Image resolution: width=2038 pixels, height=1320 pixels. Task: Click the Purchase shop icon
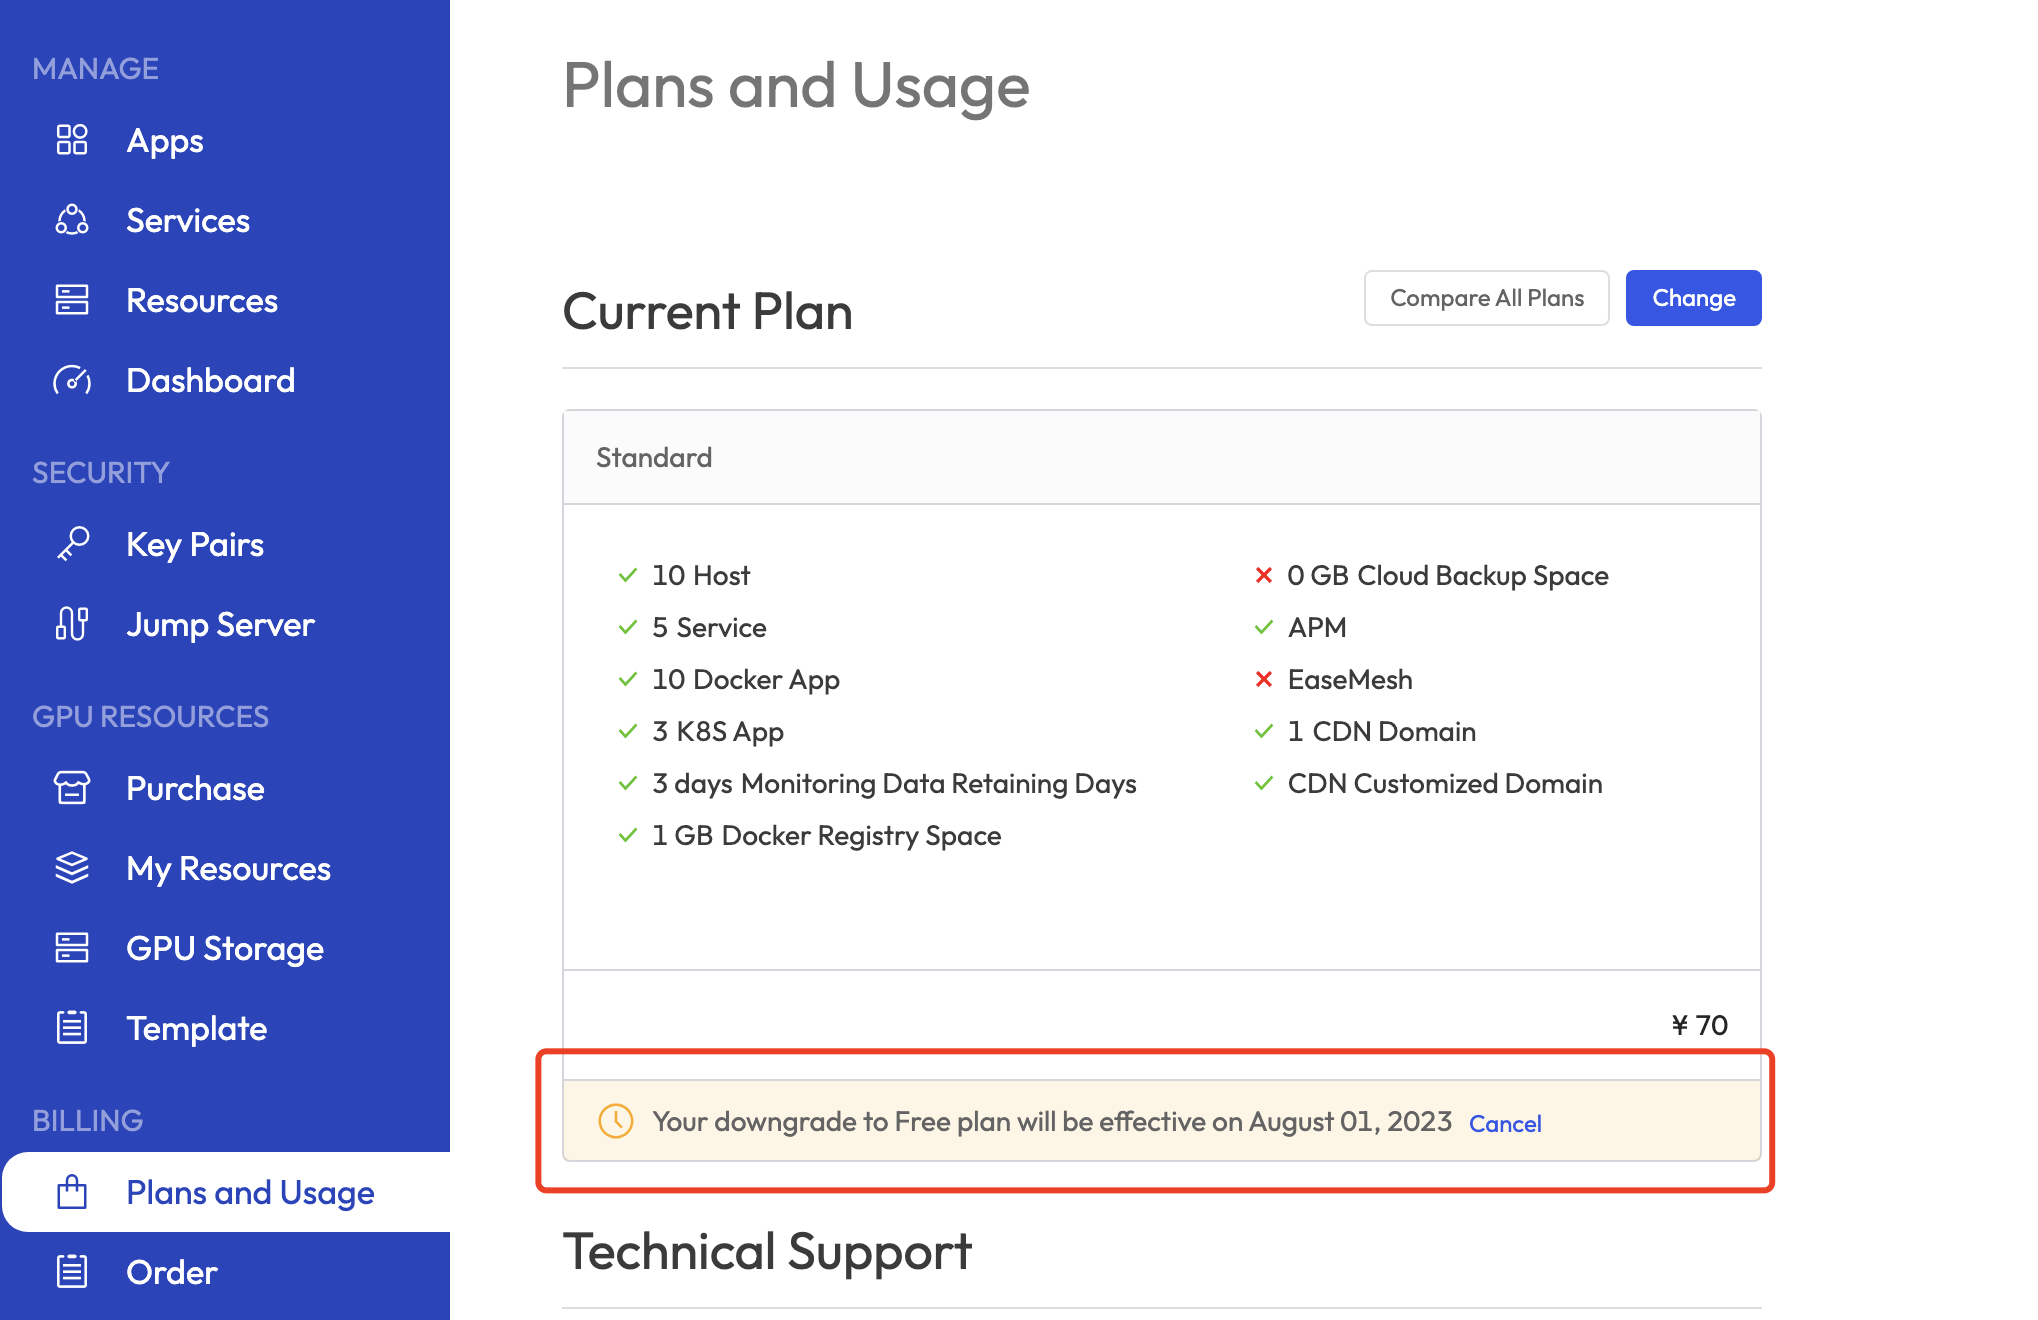point(72,788)
